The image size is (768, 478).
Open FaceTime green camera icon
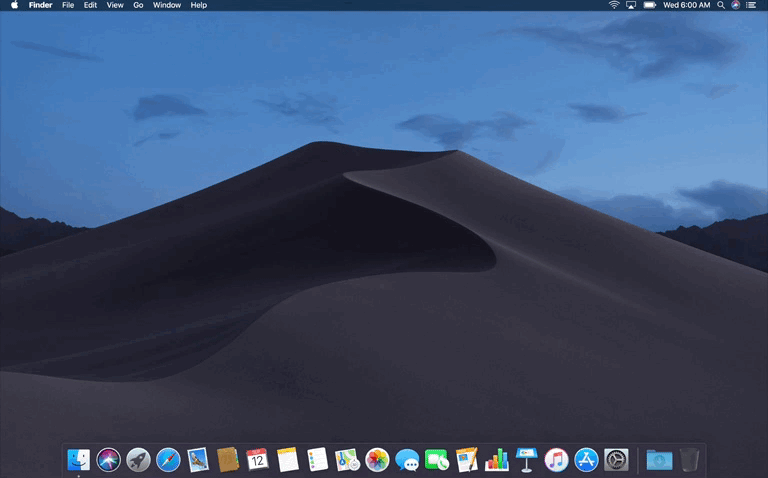pos(437,460)
